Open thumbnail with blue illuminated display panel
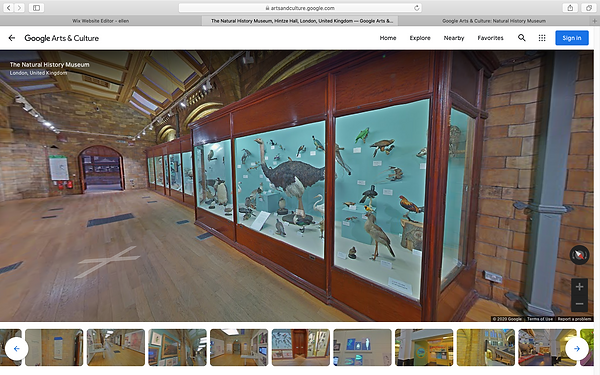This screenshot has height=375, width=600. [x=362, y=347]
